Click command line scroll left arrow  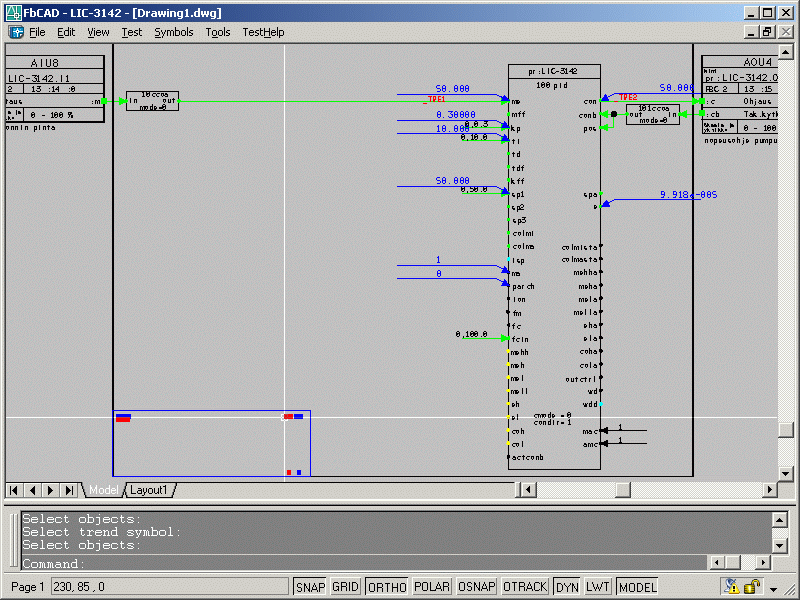tap(717, 563)
